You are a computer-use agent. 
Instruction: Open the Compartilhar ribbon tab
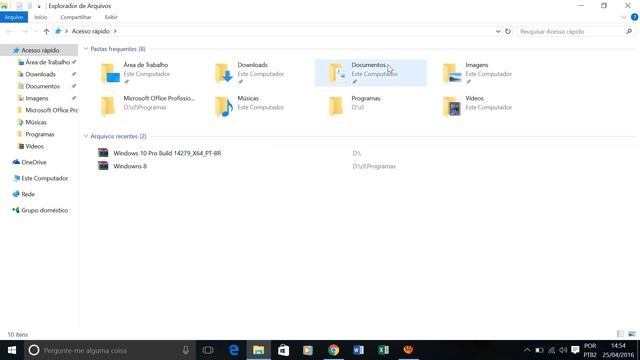[x=76, y=17]
